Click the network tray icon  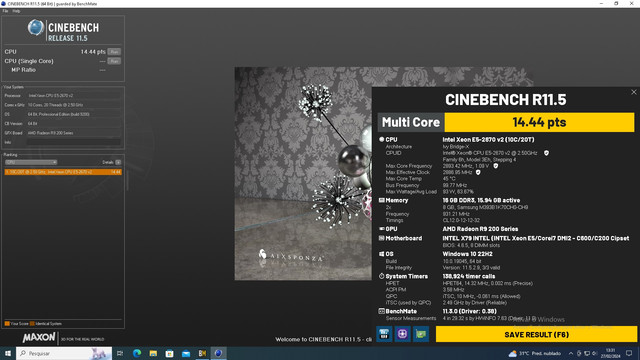coord(587,353)
